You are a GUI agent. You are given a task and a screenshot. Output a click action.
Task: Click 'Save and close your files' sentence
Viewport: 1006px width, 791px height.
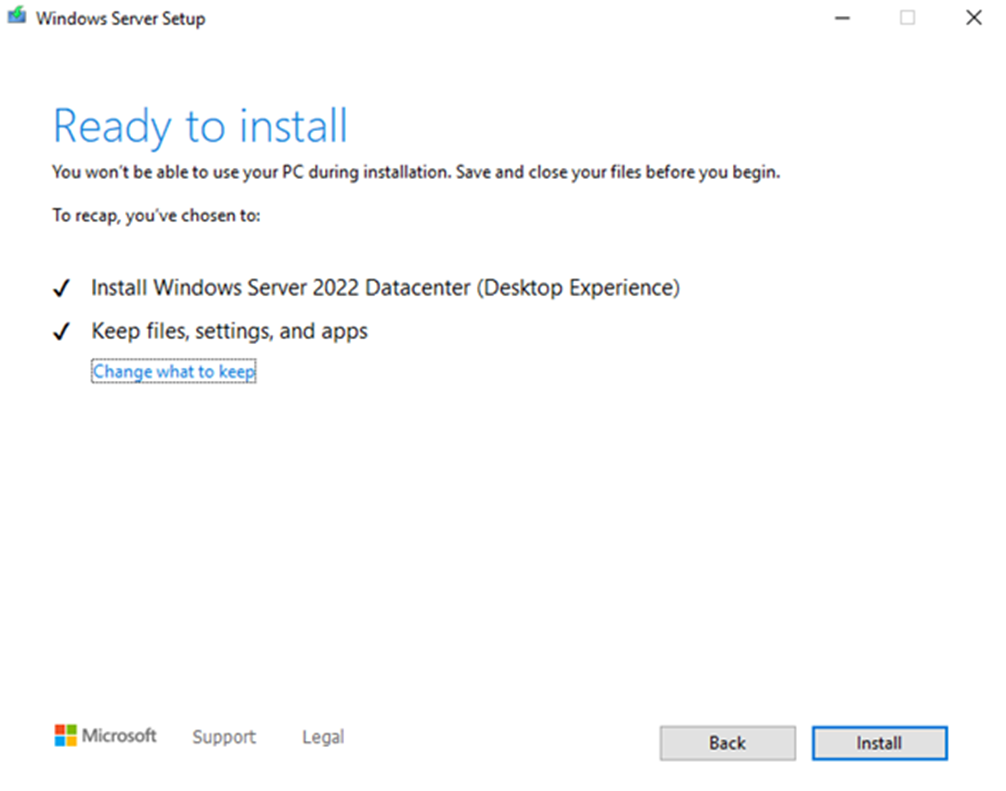(x=617, y=172)
